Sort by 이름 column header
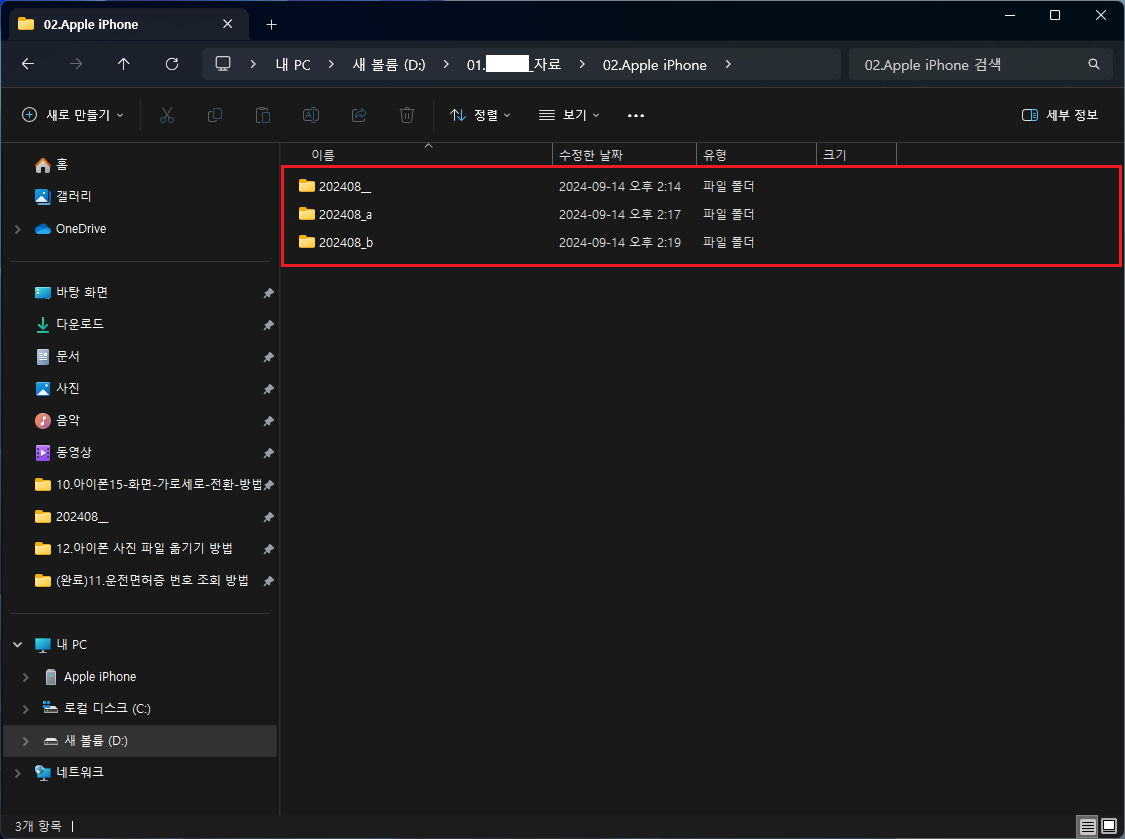The width and height of the screenshot is (1125, 839). pos(416,155)
